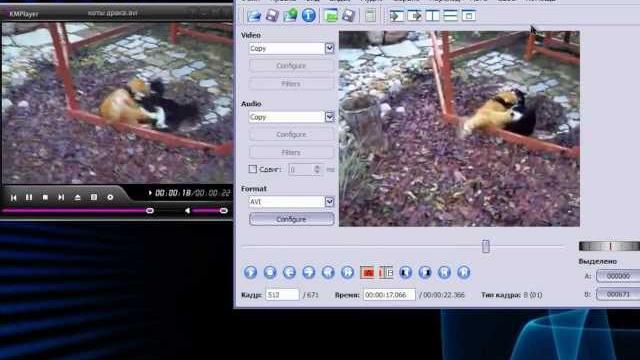Expand the Audio codec Copy dropdown

(329, 117)
